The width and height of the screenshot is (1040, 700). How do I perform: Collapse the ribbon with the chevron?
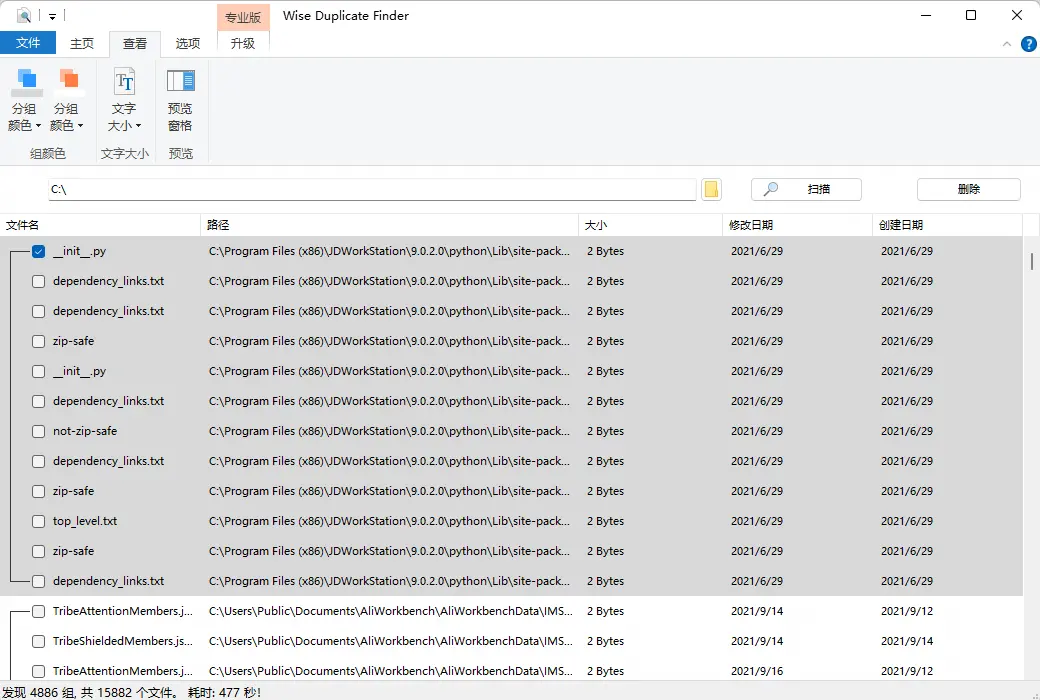point(1006,44)
